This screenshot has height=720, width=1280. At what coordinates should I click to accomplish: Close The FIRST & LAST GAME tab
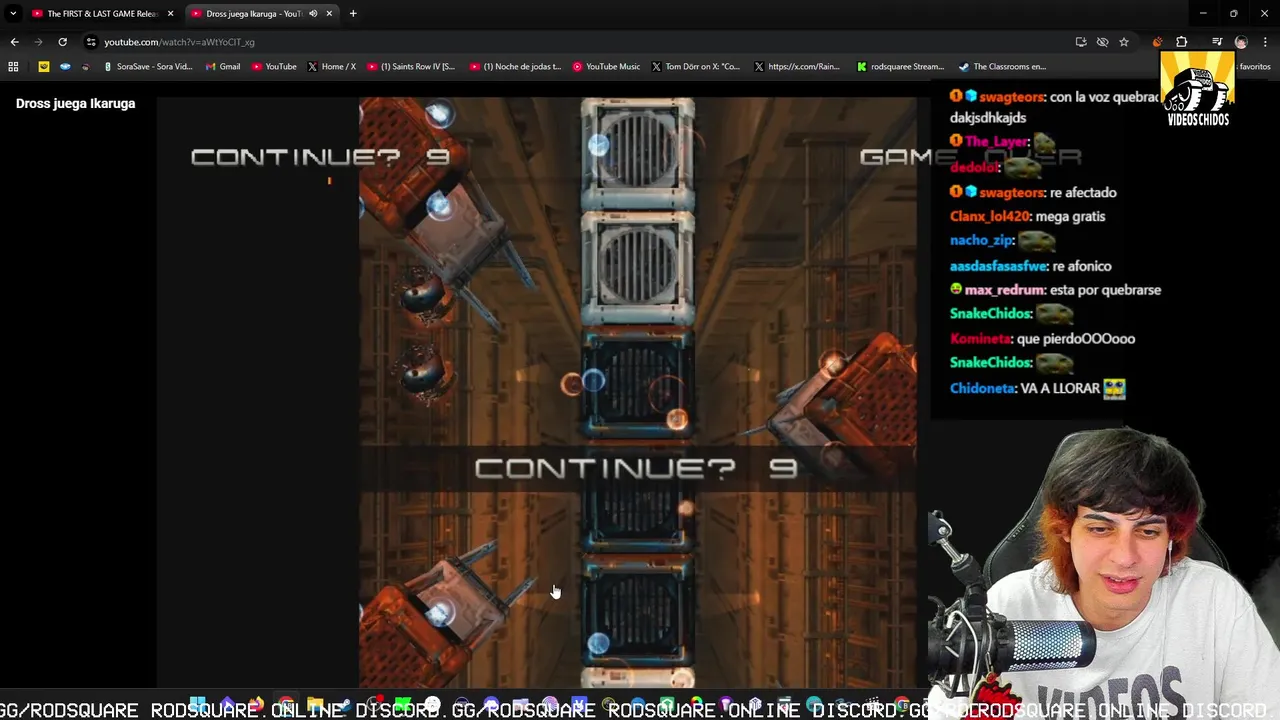point(170,14)
